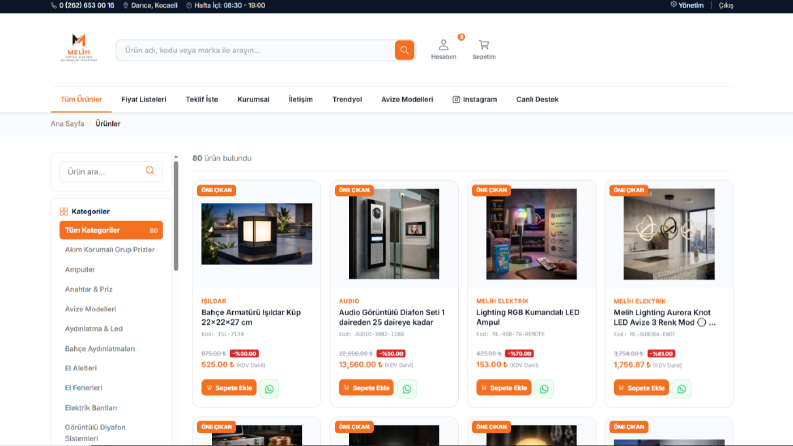
Task: Add Audio Görüntülü Diafon Seti to cart
Action: tap(366, 388)
